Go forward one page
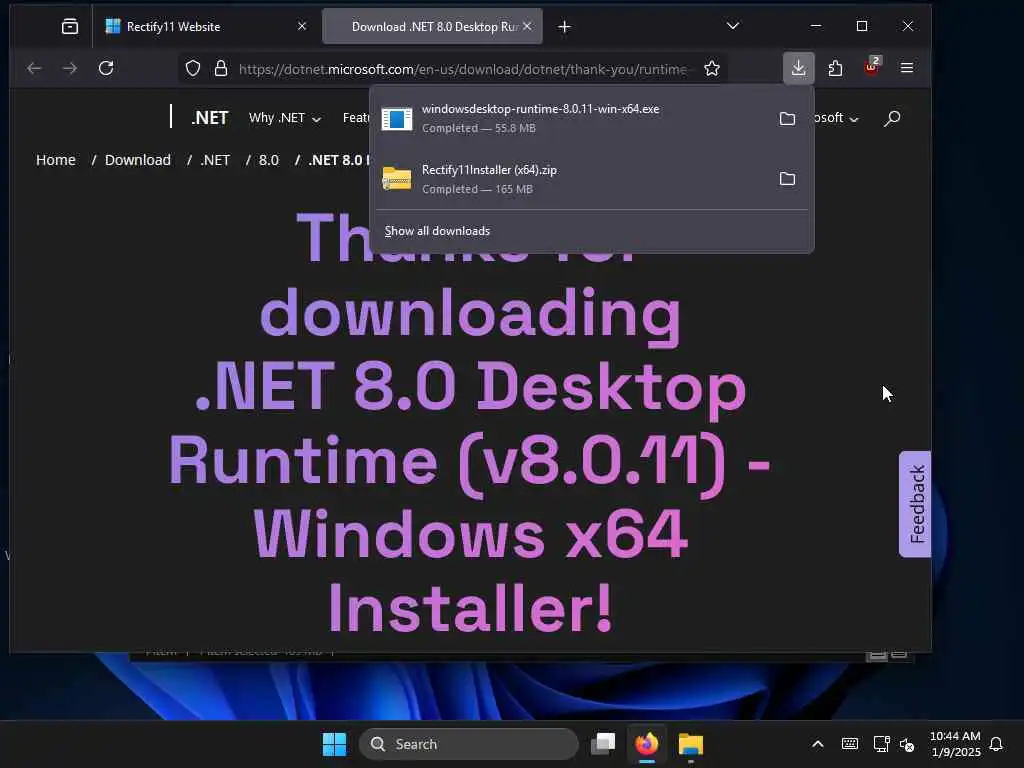 70,68
